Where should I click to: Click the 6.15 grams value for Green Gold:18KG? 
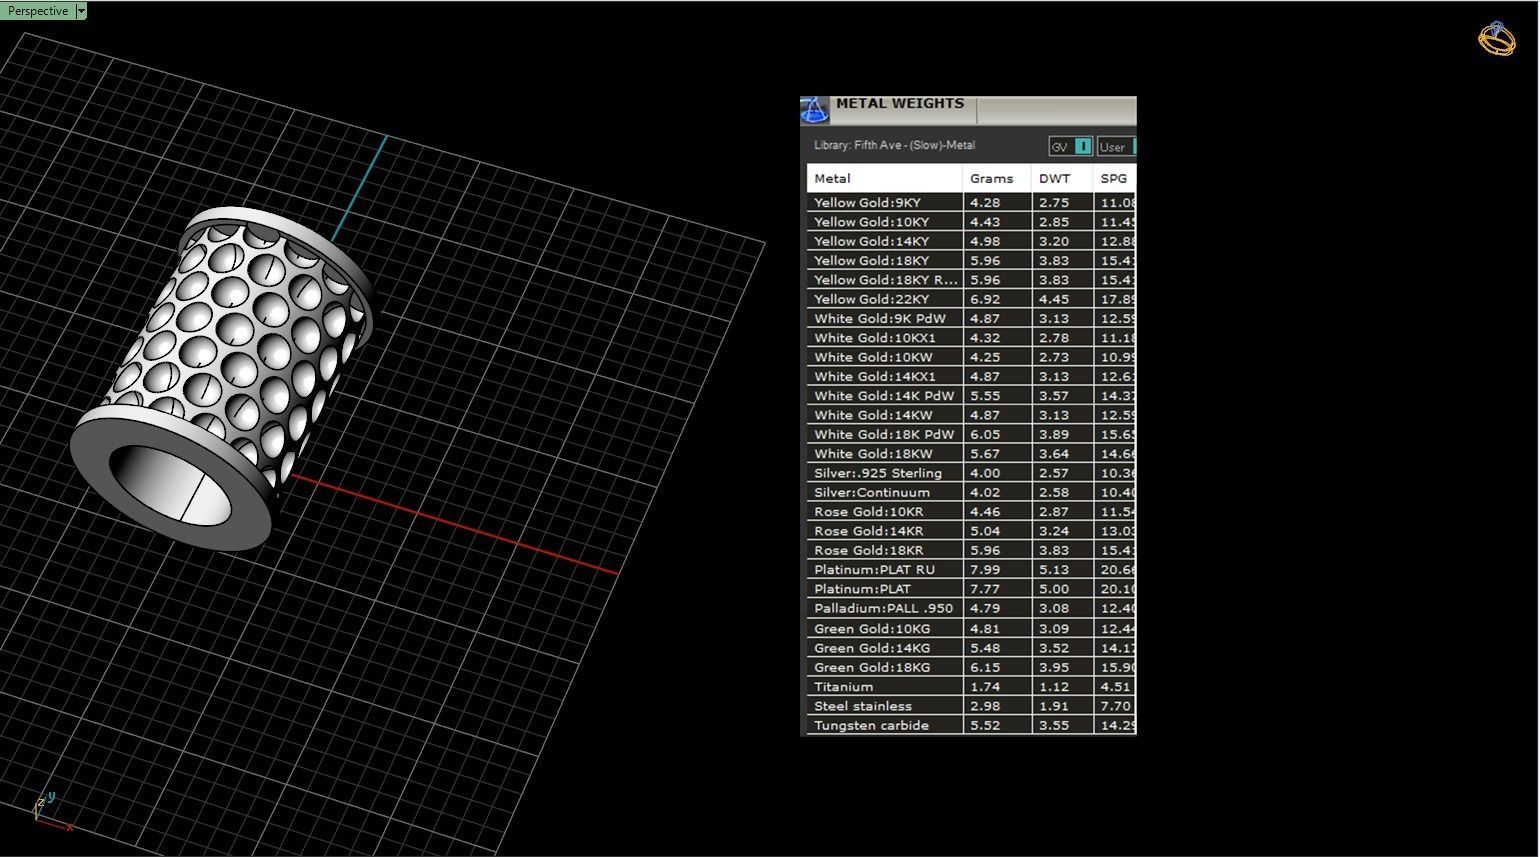[x=985, y=667]
